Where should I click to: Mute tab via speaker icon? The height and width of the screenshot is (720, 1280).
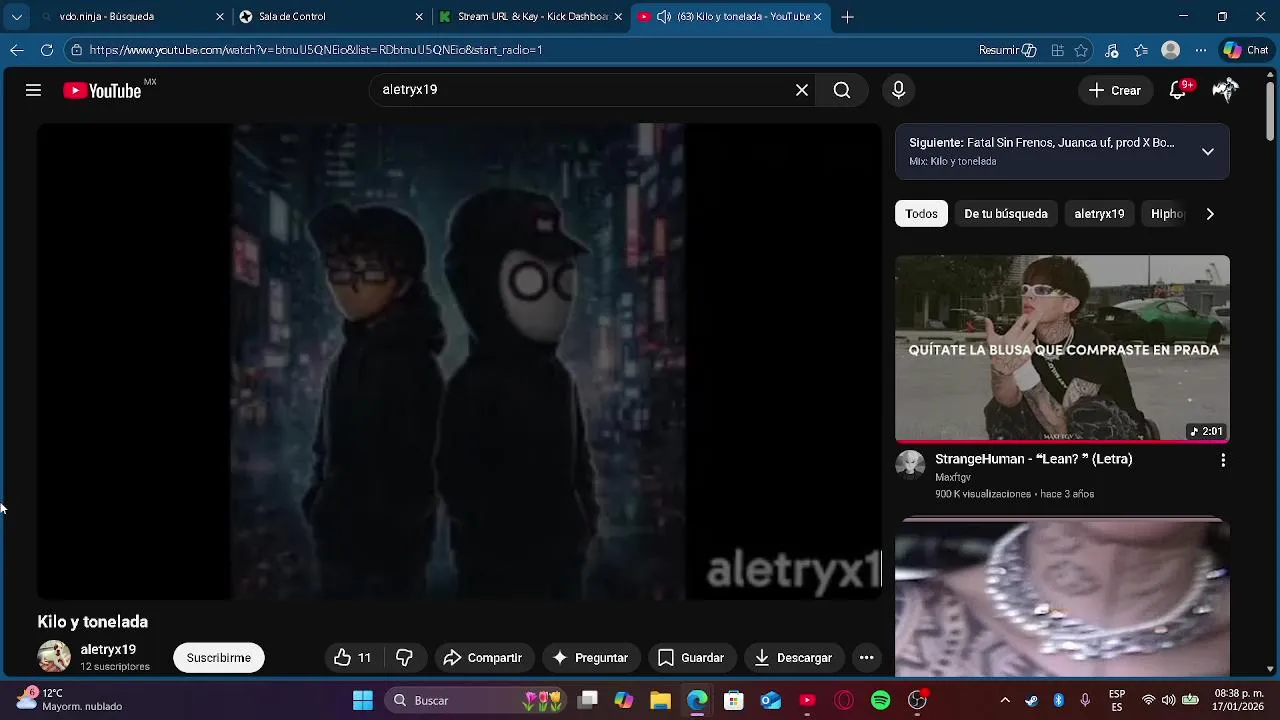click(664, 17)
